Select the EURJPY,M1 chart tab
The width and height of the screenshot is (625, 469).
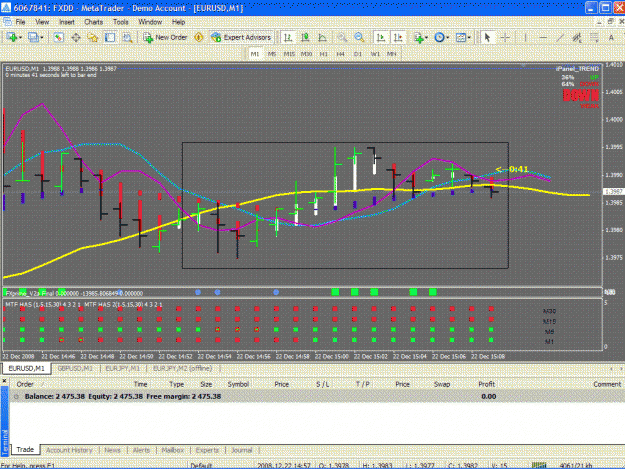pyautogui.click(x=123, y=368)
